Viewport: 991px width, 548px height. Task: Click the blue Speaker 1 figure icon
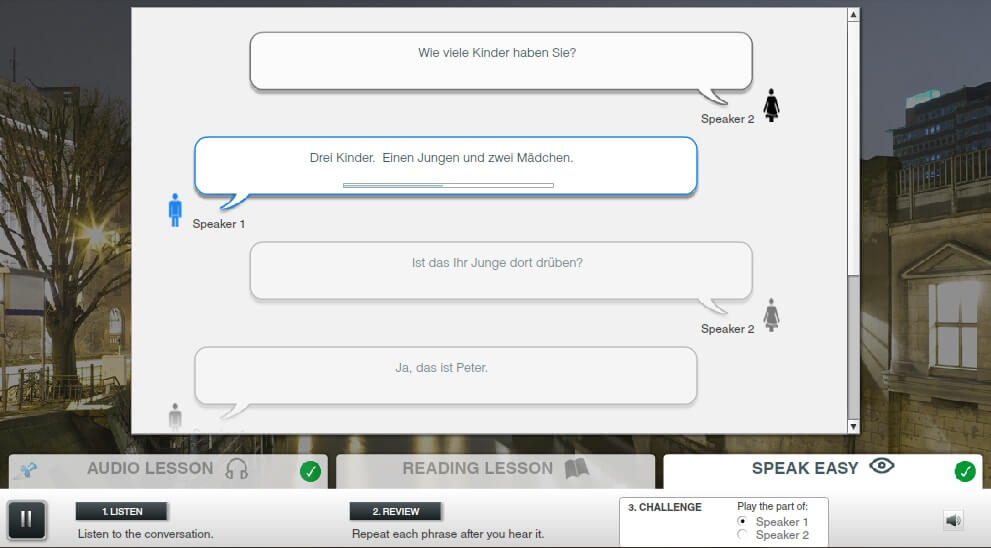175,210
